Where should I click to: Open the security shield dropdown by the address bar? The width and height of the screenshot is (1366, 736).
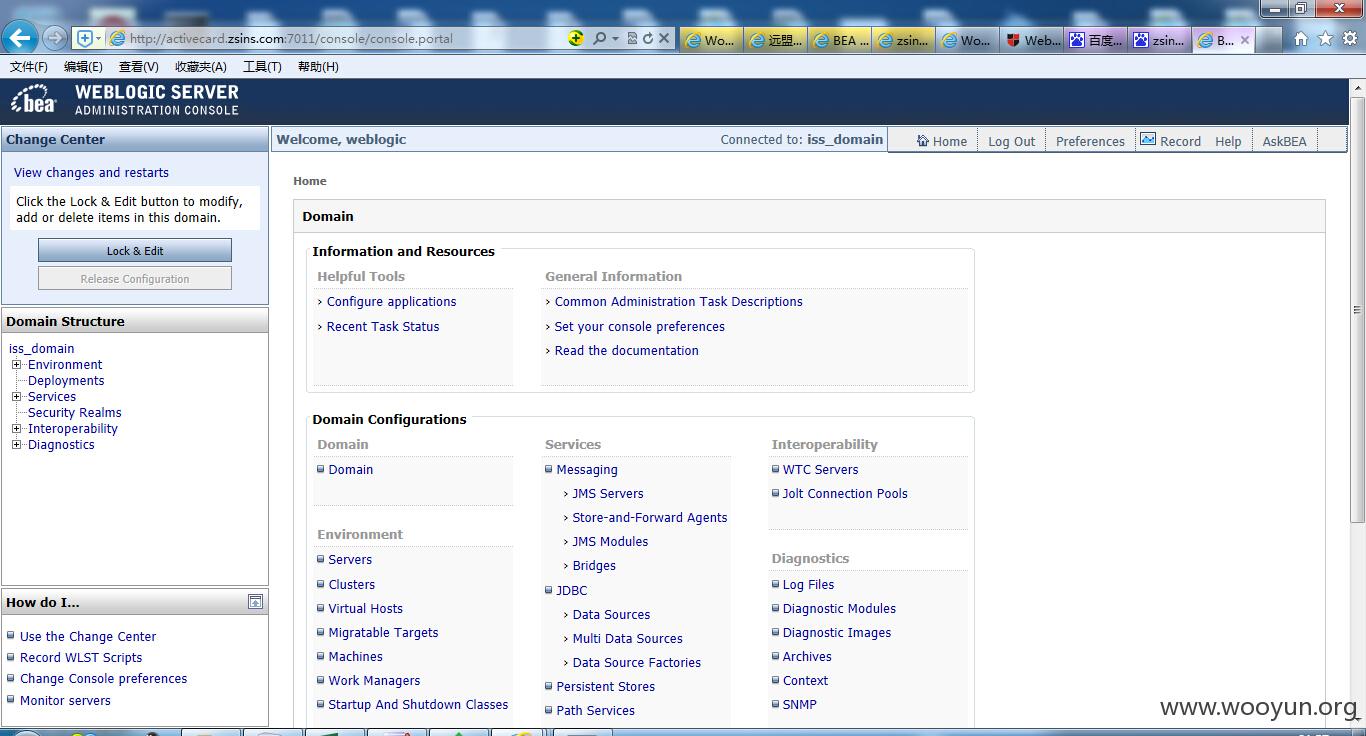click(89, 38)
